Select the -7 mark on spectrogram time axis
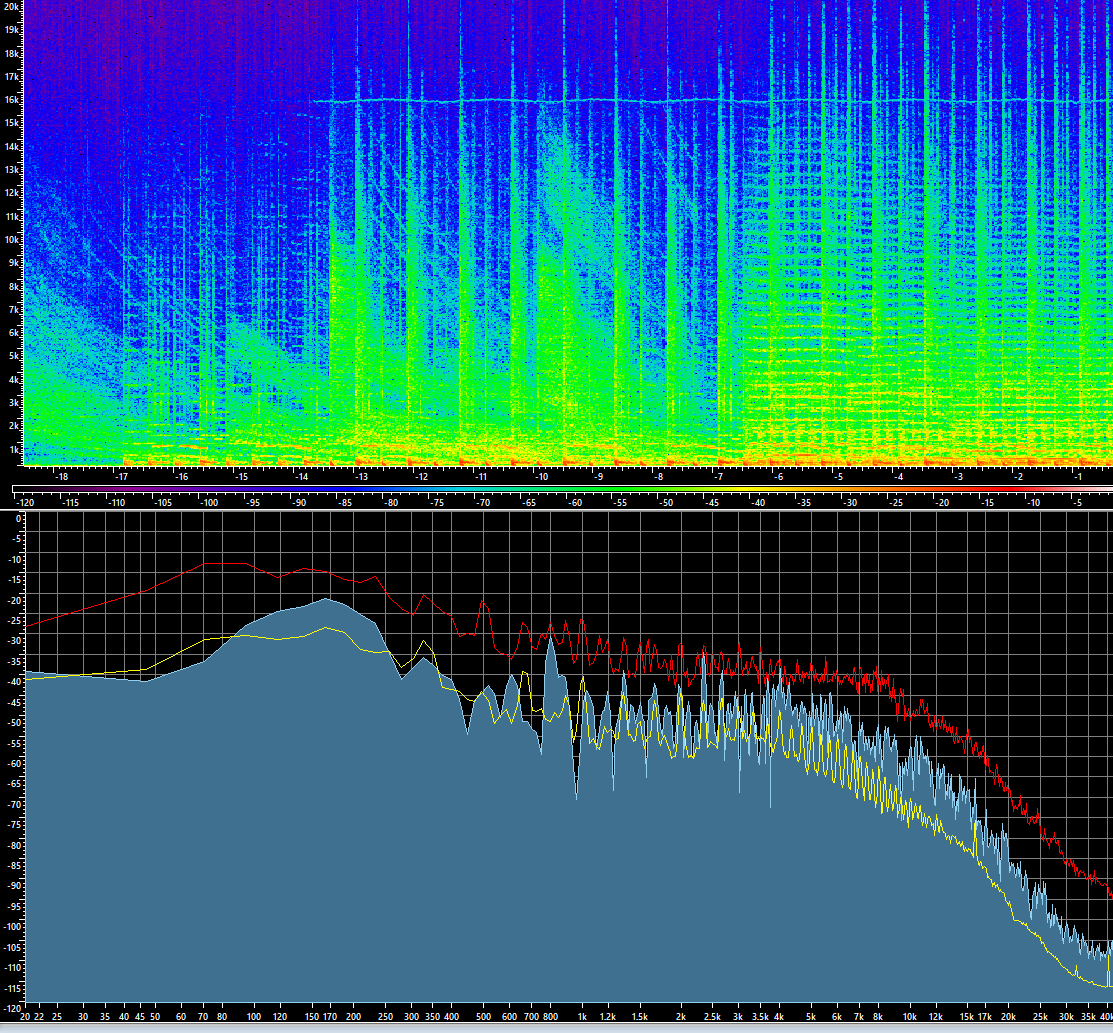1113x1033 pixels. pyautogui.click(x=719, y=477)
